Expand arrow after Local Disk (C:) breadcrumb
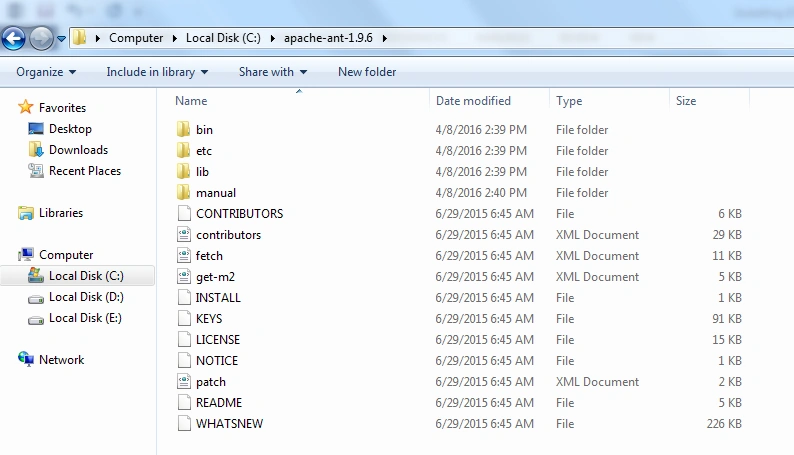The width and height of the screenshot is (794, 455). (272, 38)
